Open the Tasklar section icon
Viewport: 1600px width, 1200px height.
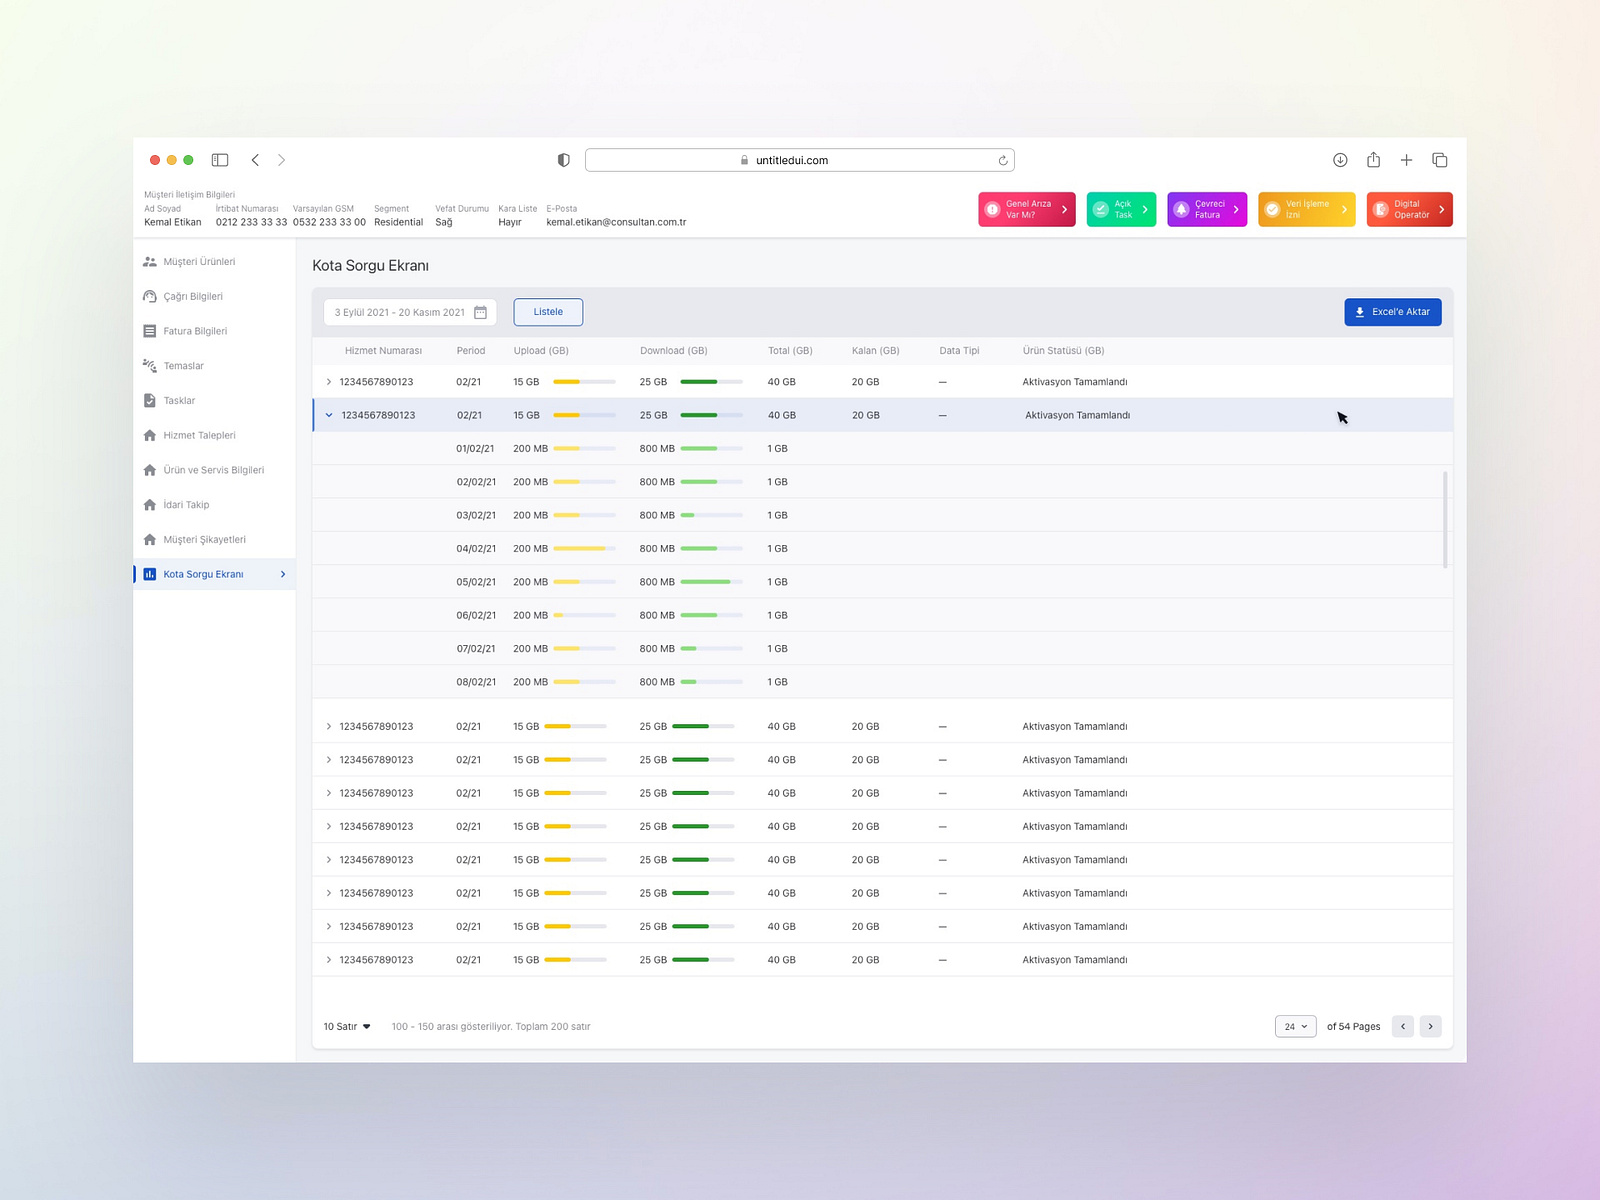(150, 400)
